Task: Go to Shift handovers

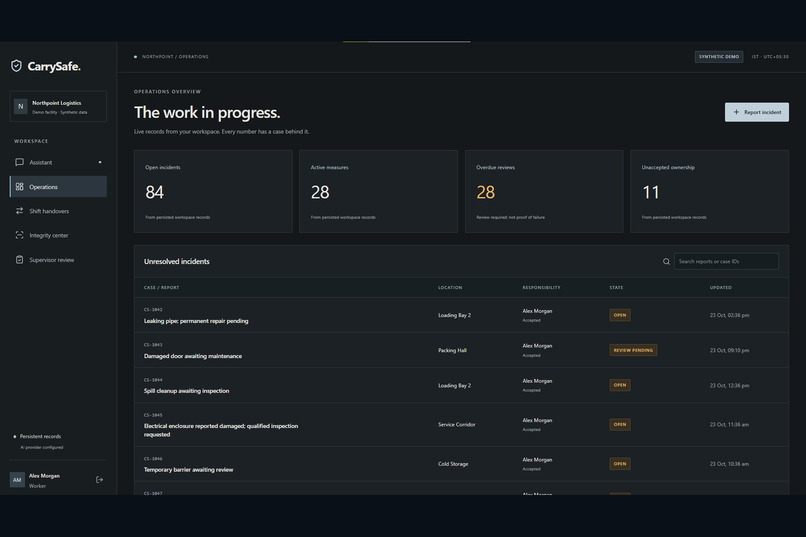Action: pyautogui.click(x=58, y=211)
